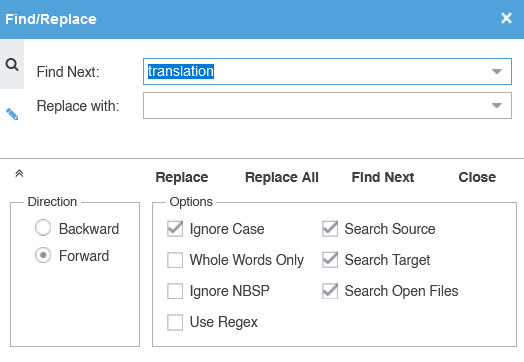Enable Use Regex option

tap(175, 322)
